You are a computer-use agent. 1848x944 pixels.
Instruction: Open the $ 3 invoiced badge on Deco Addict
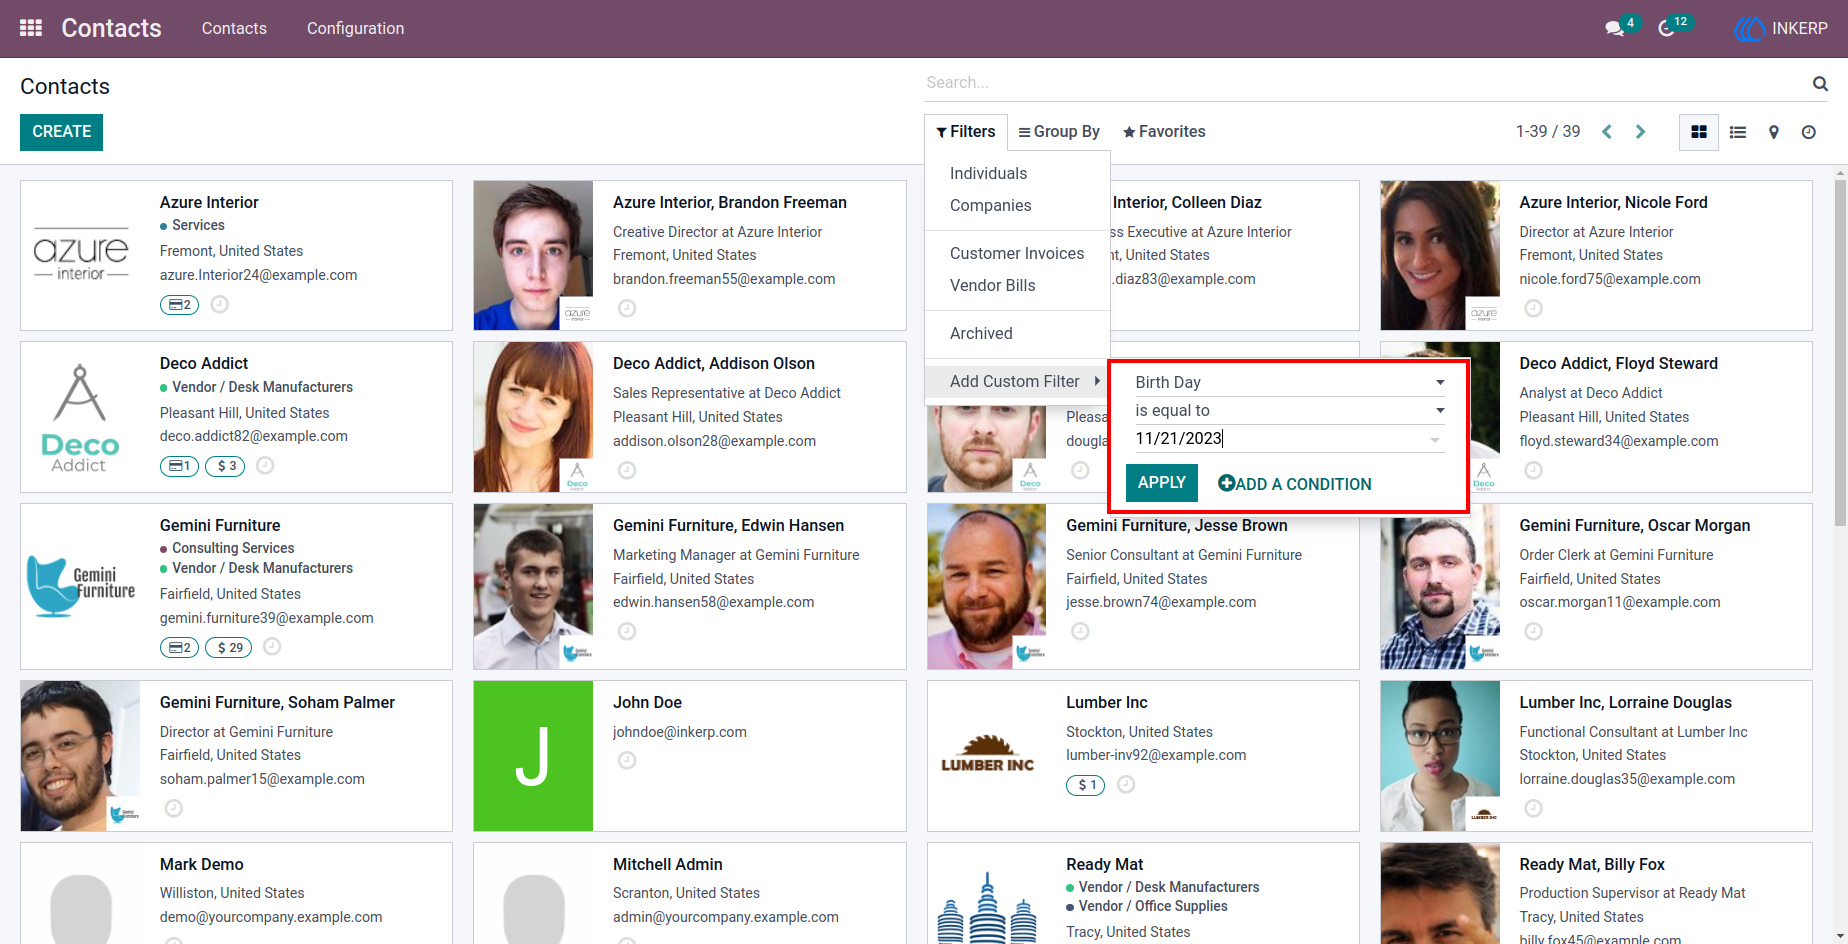[x=225, y=466]
